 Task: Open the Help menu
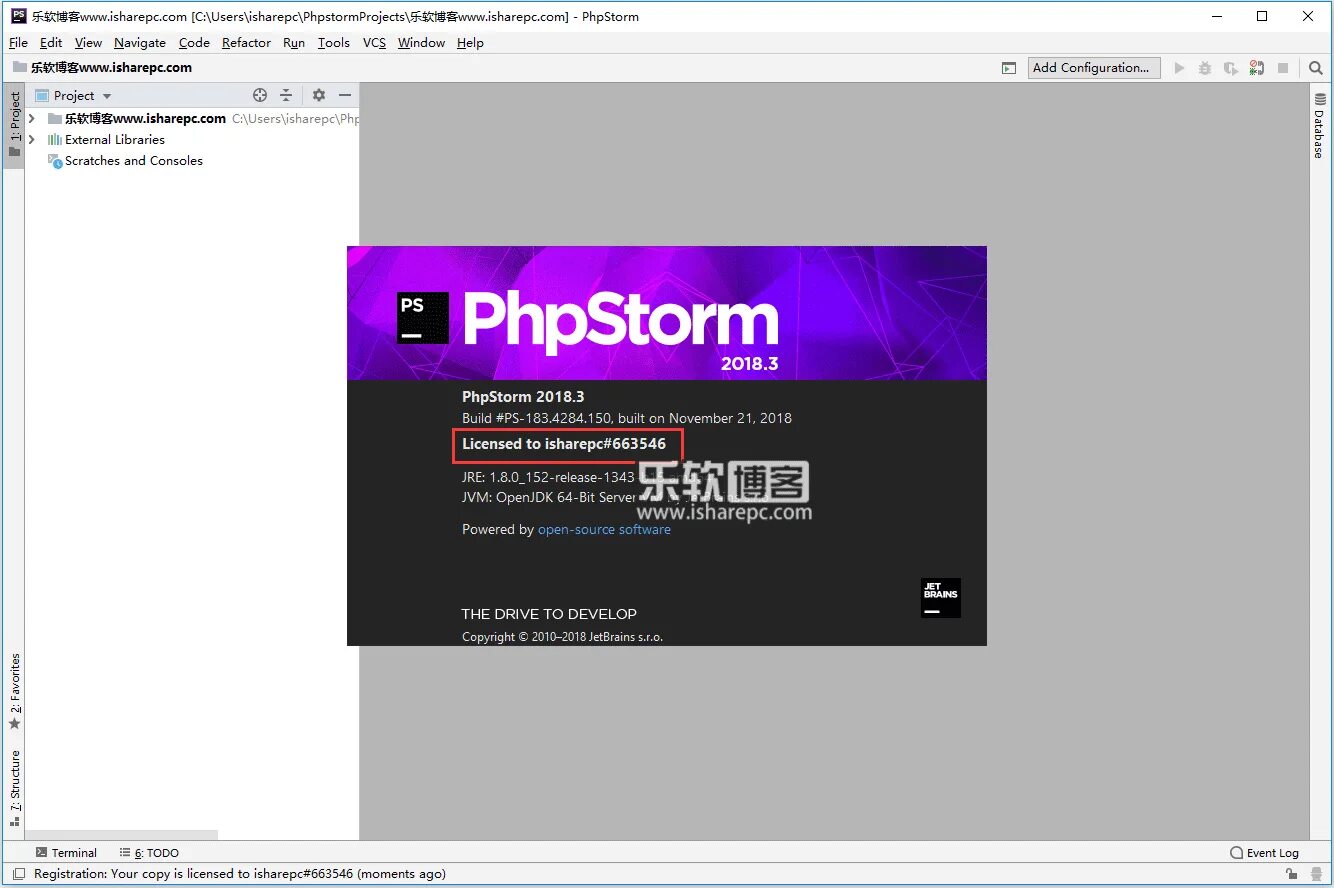[x=470, y=42]
